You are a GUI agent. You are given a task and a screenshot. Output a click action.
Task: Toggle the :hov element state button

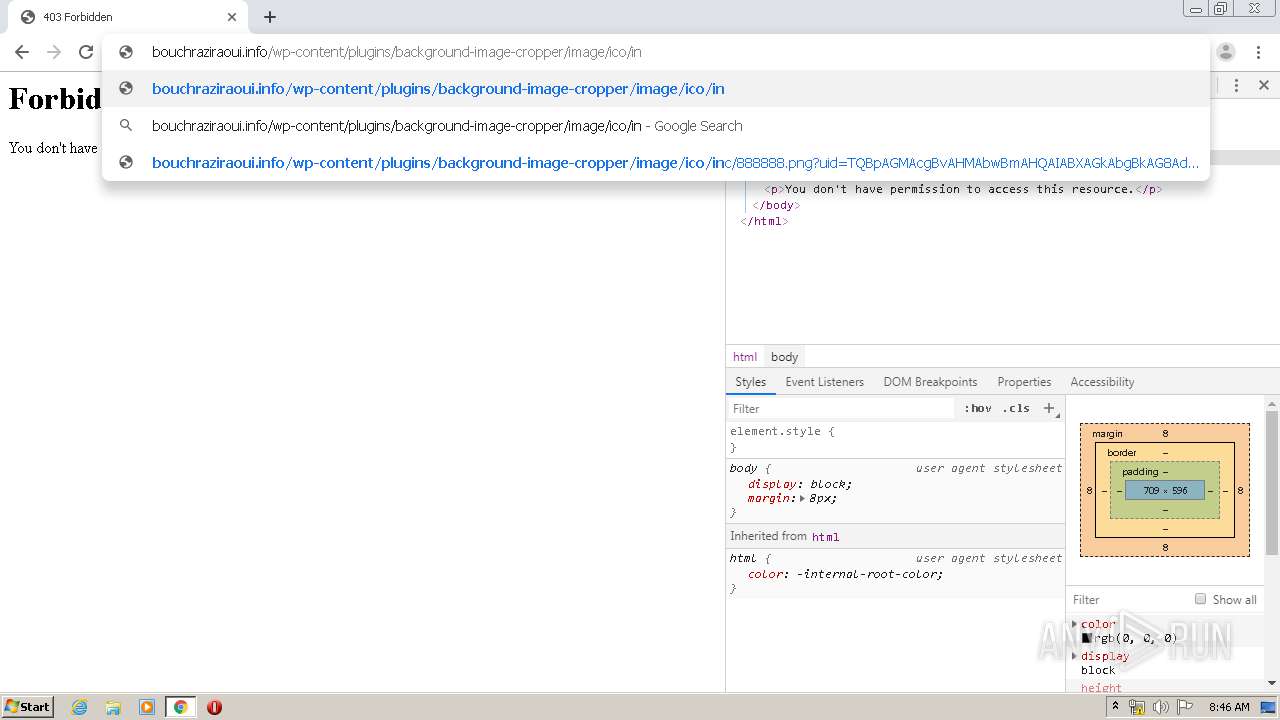point(977,409)
